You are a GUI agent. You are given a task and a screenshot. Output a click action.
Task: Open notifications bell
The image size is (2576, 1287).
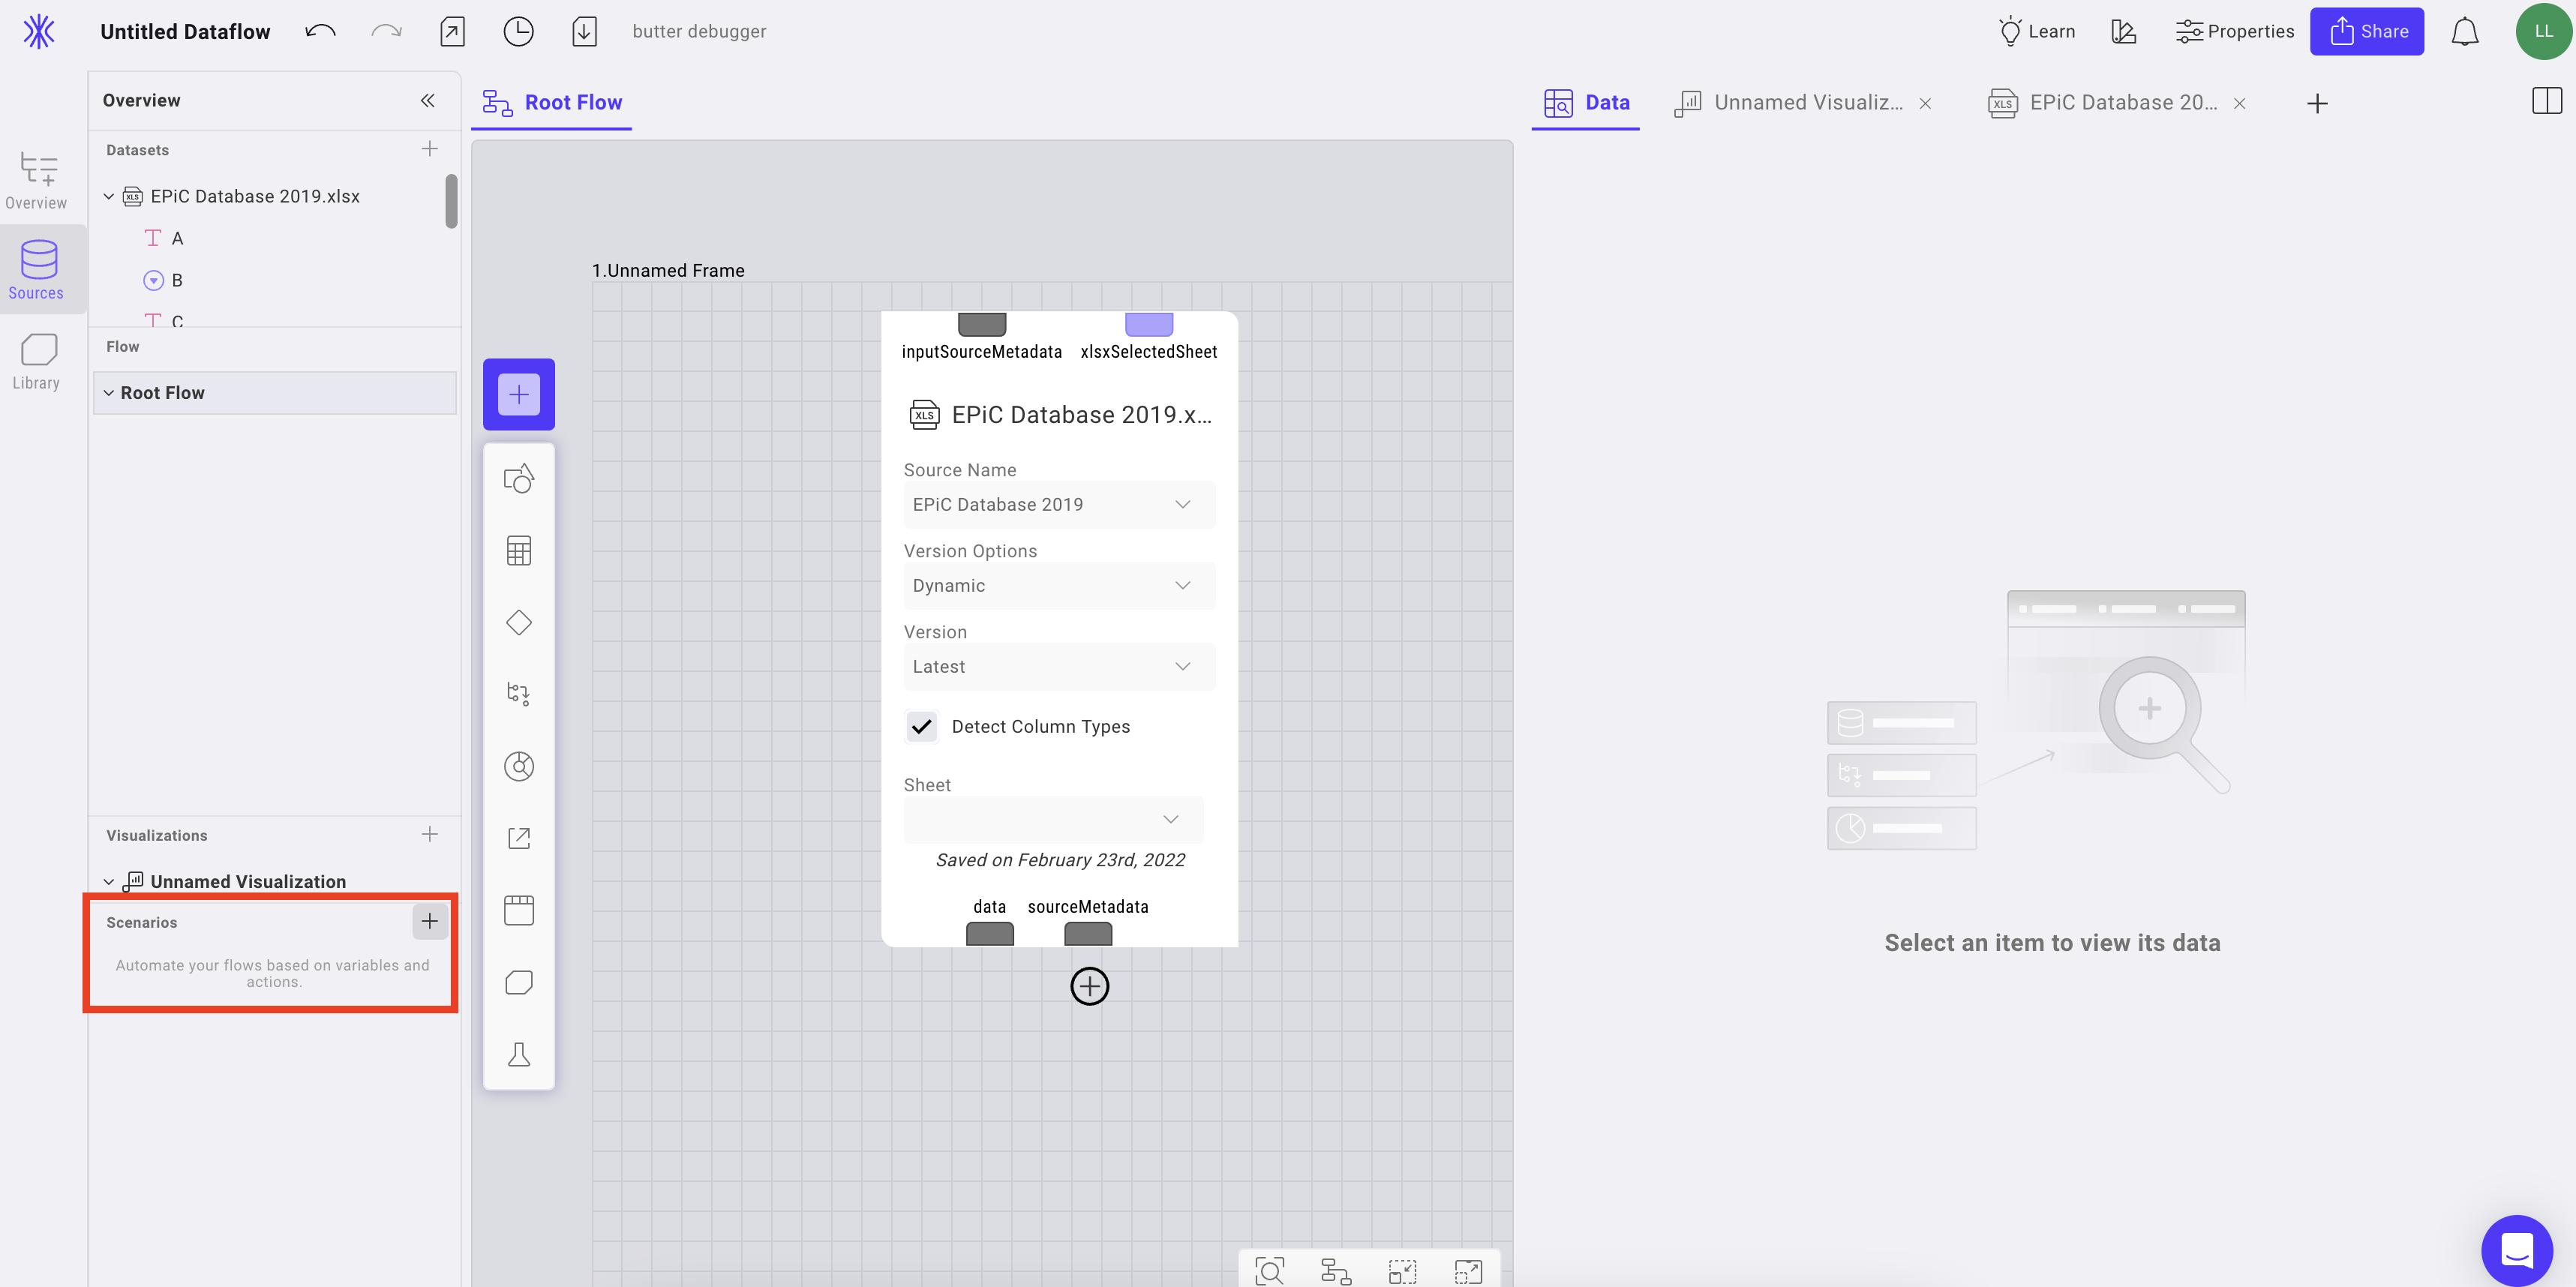click(x=2464, y=31)
